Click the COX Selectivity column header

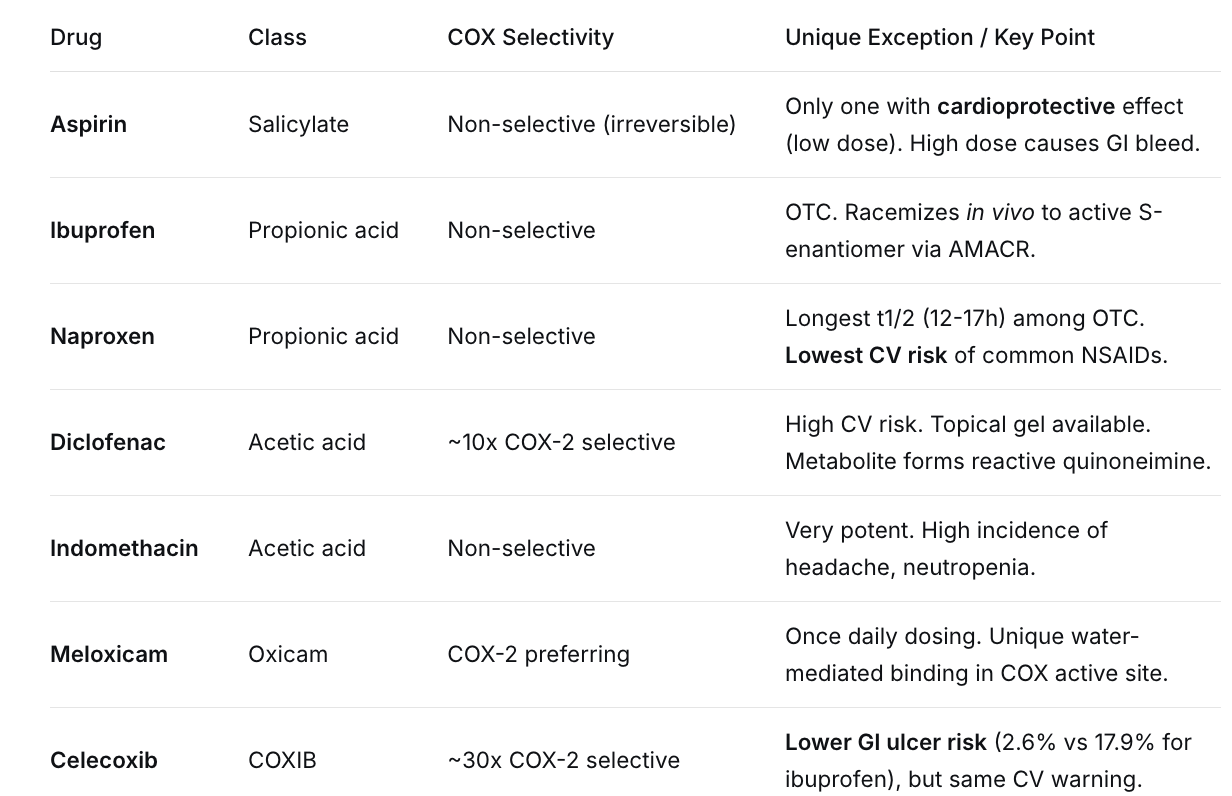click(x=530, y=38)
